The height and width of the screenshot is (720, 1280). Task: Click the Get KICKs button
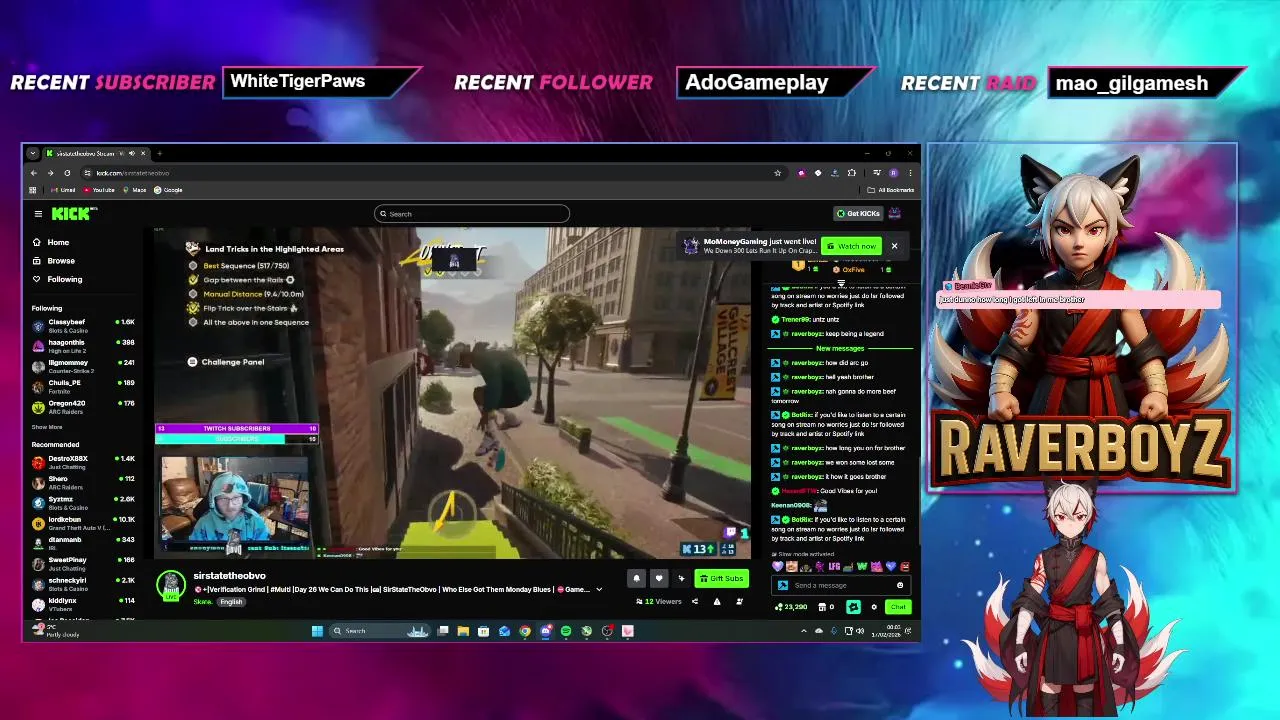pyautogui.click(x=859, y=213)
